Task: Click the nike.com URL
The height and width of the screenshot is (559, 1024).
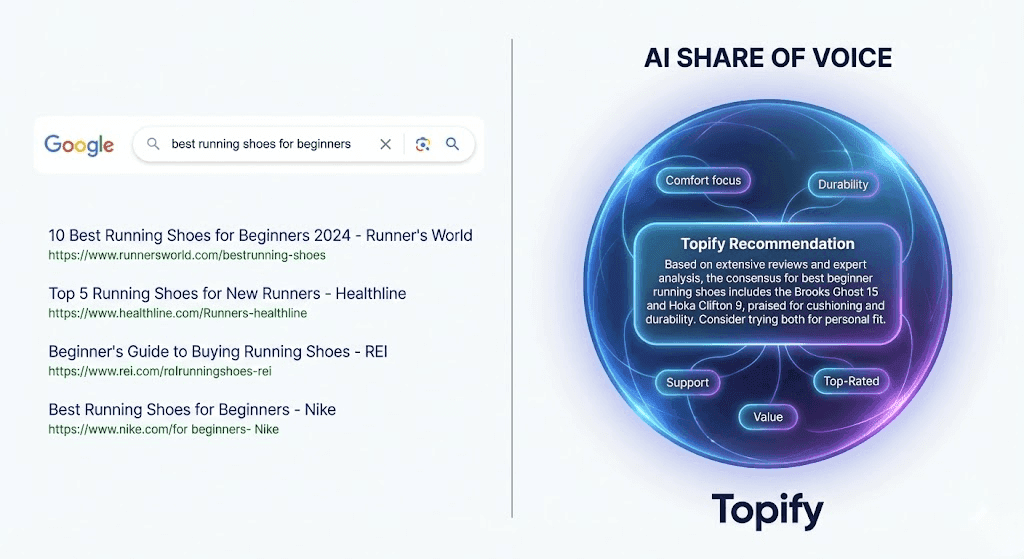Action: coord(163,430)
